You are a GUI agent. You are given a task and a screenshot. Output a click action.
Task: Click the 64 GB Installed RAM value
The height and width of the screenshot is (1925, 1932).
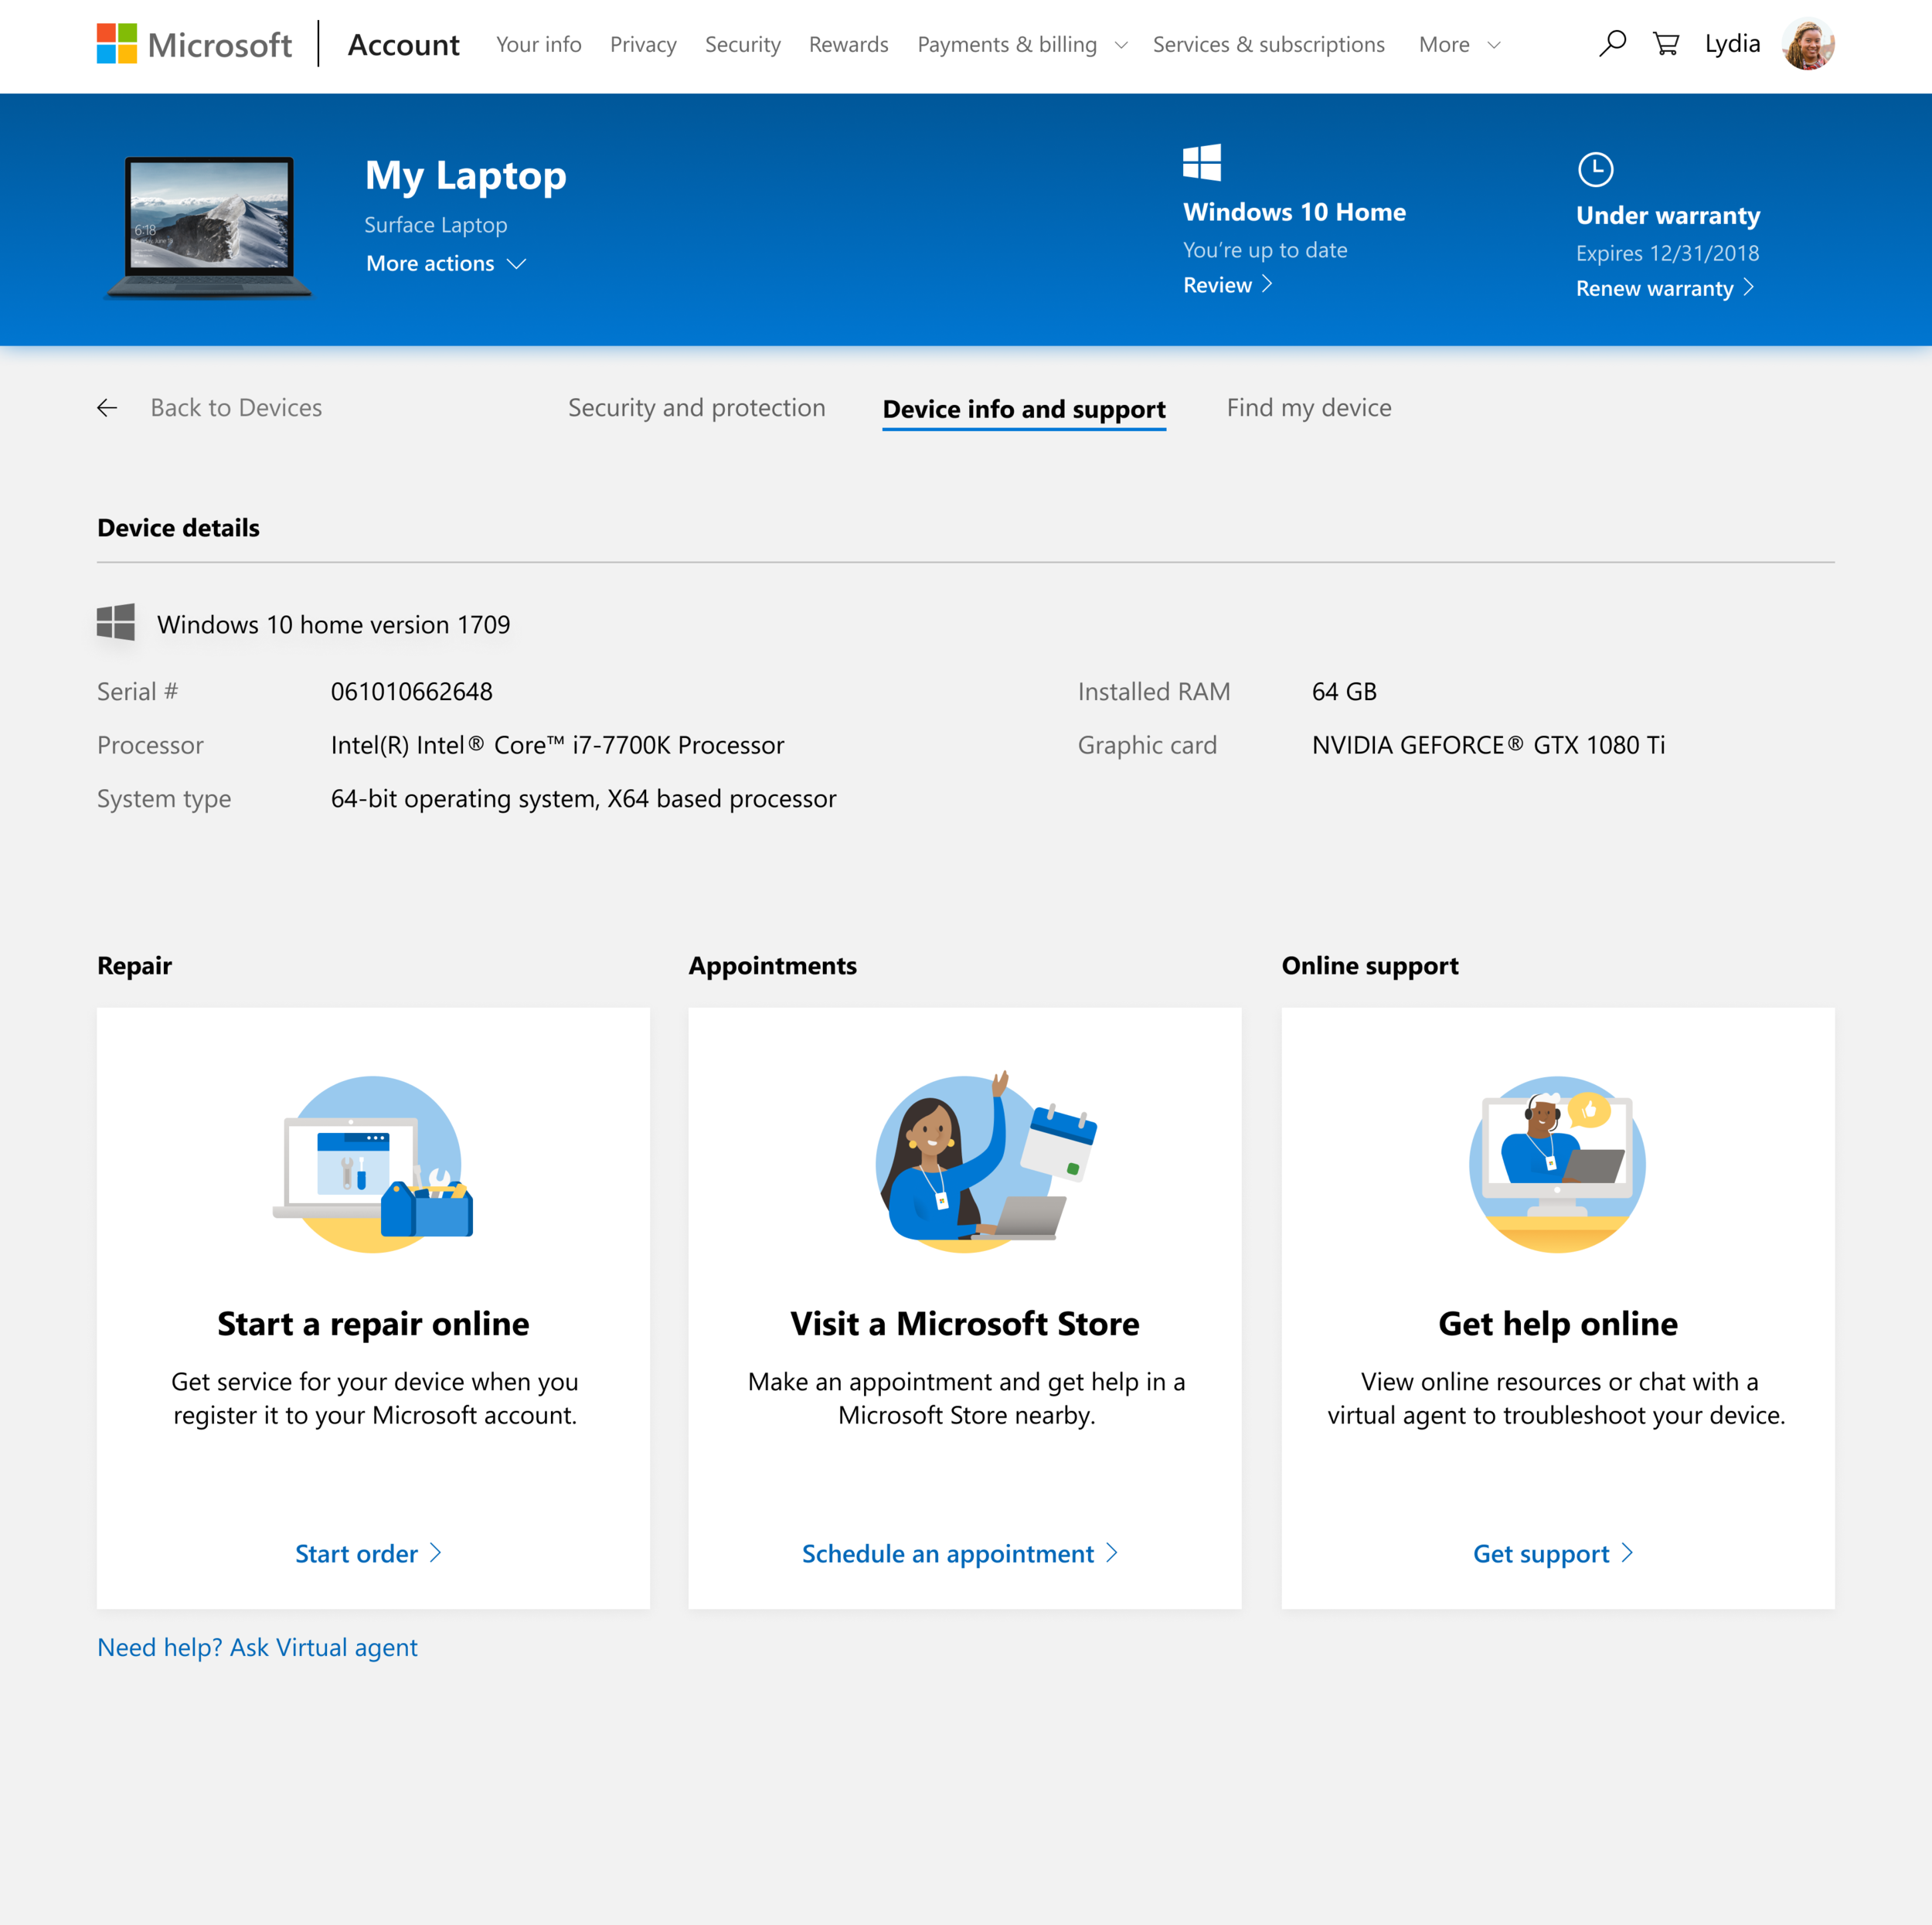[1344, 692]
